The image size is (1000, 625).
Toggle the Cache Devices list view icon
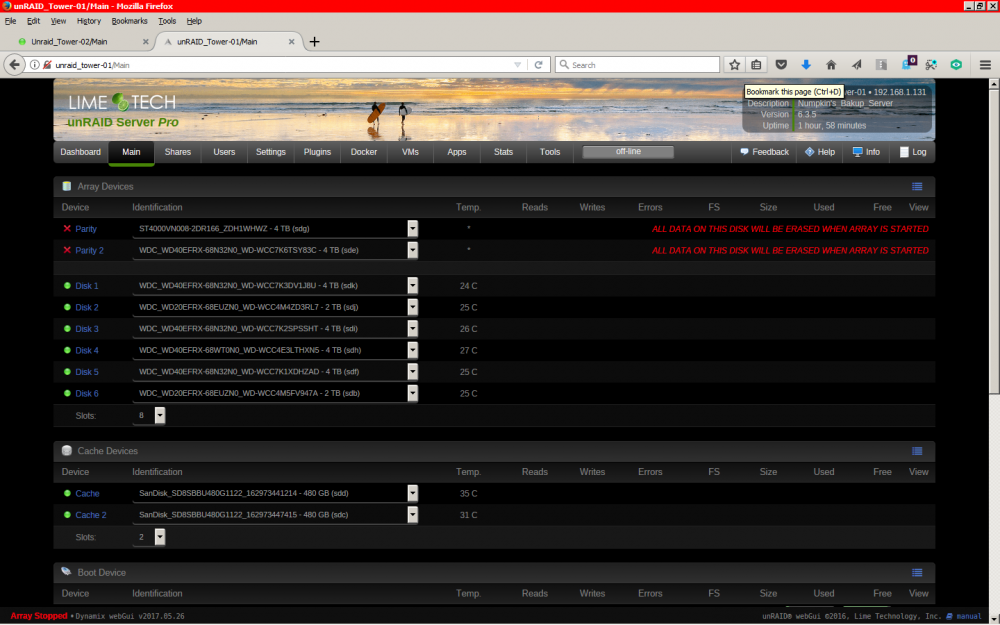[917, 451]
